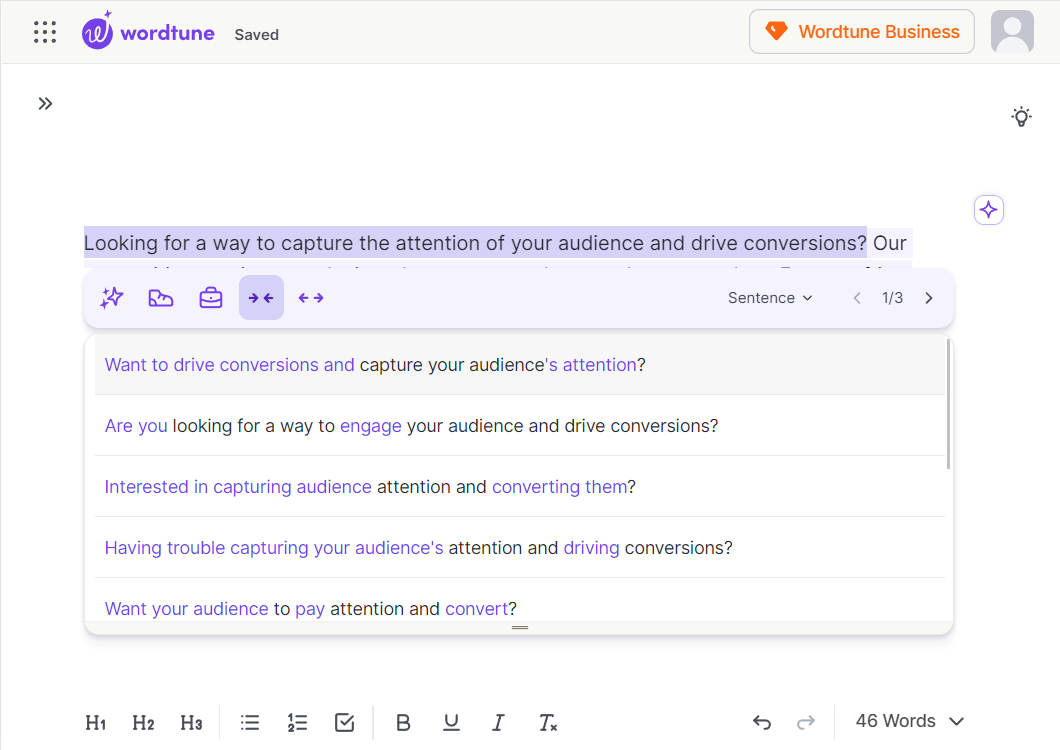The width and height of the screenshot is (1060, 750).
Task: Open suggestions with the lightbulb icon
Action: pos(1021,116)
